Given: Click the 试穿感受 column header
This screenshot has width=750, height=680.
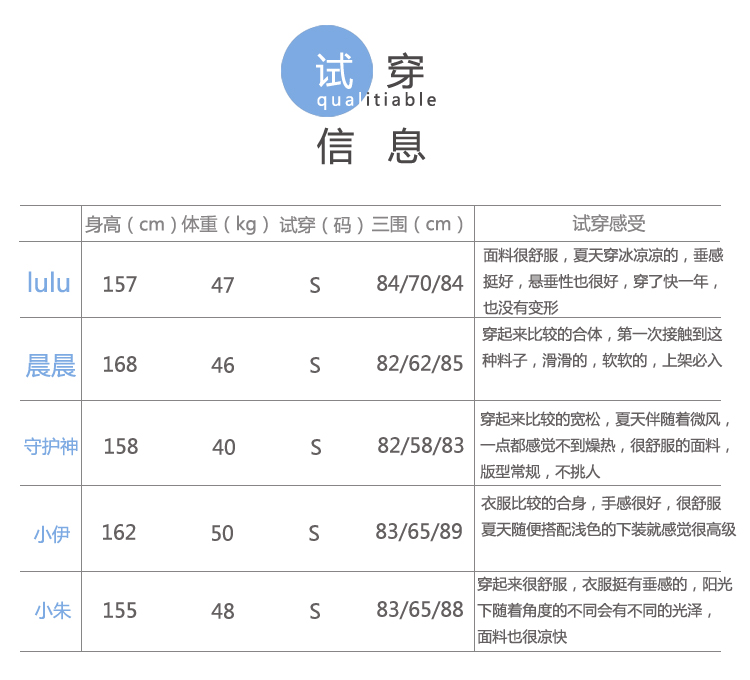Looking at the screenshot, I should (608, 224).
